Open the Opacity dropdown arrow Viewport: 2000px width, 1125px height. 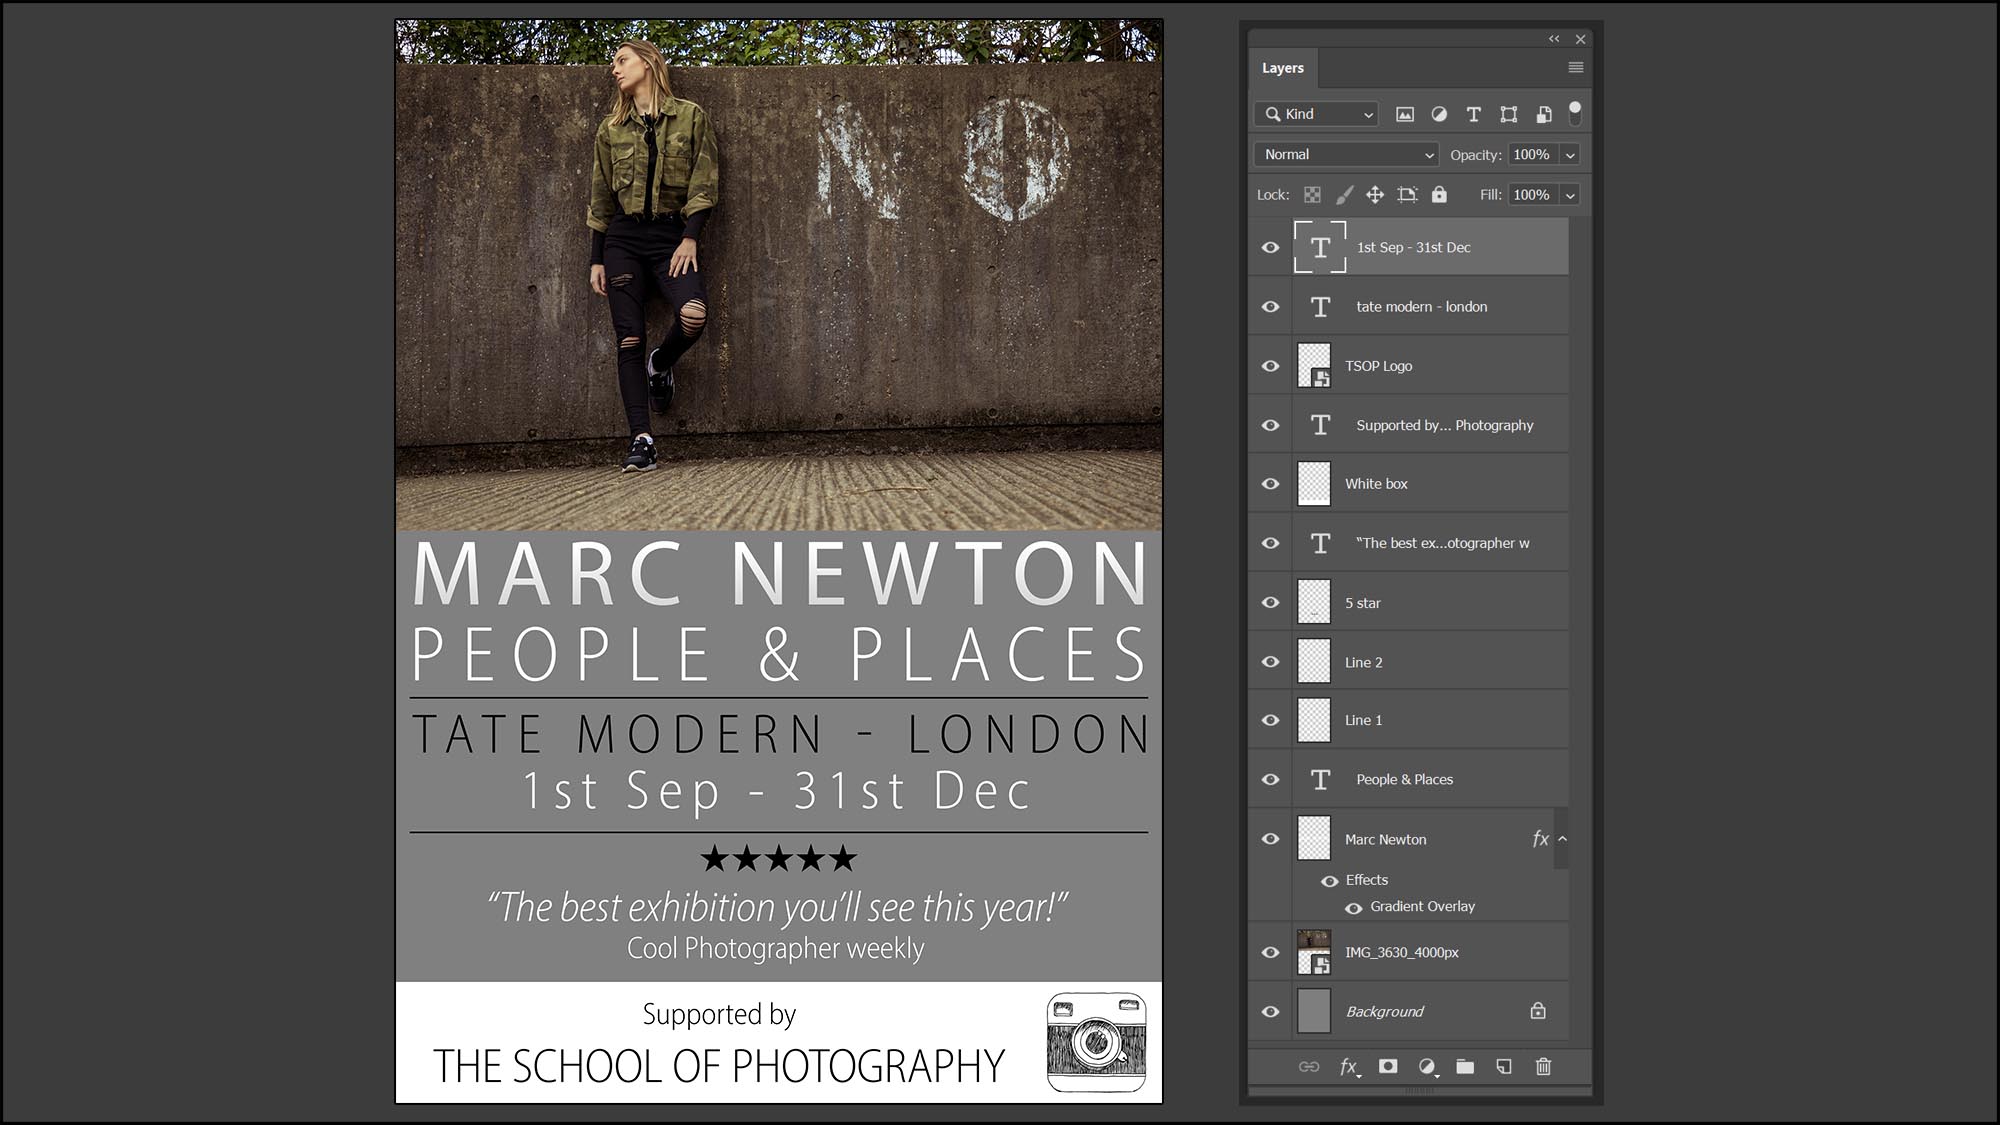(x=1569, y=154)
